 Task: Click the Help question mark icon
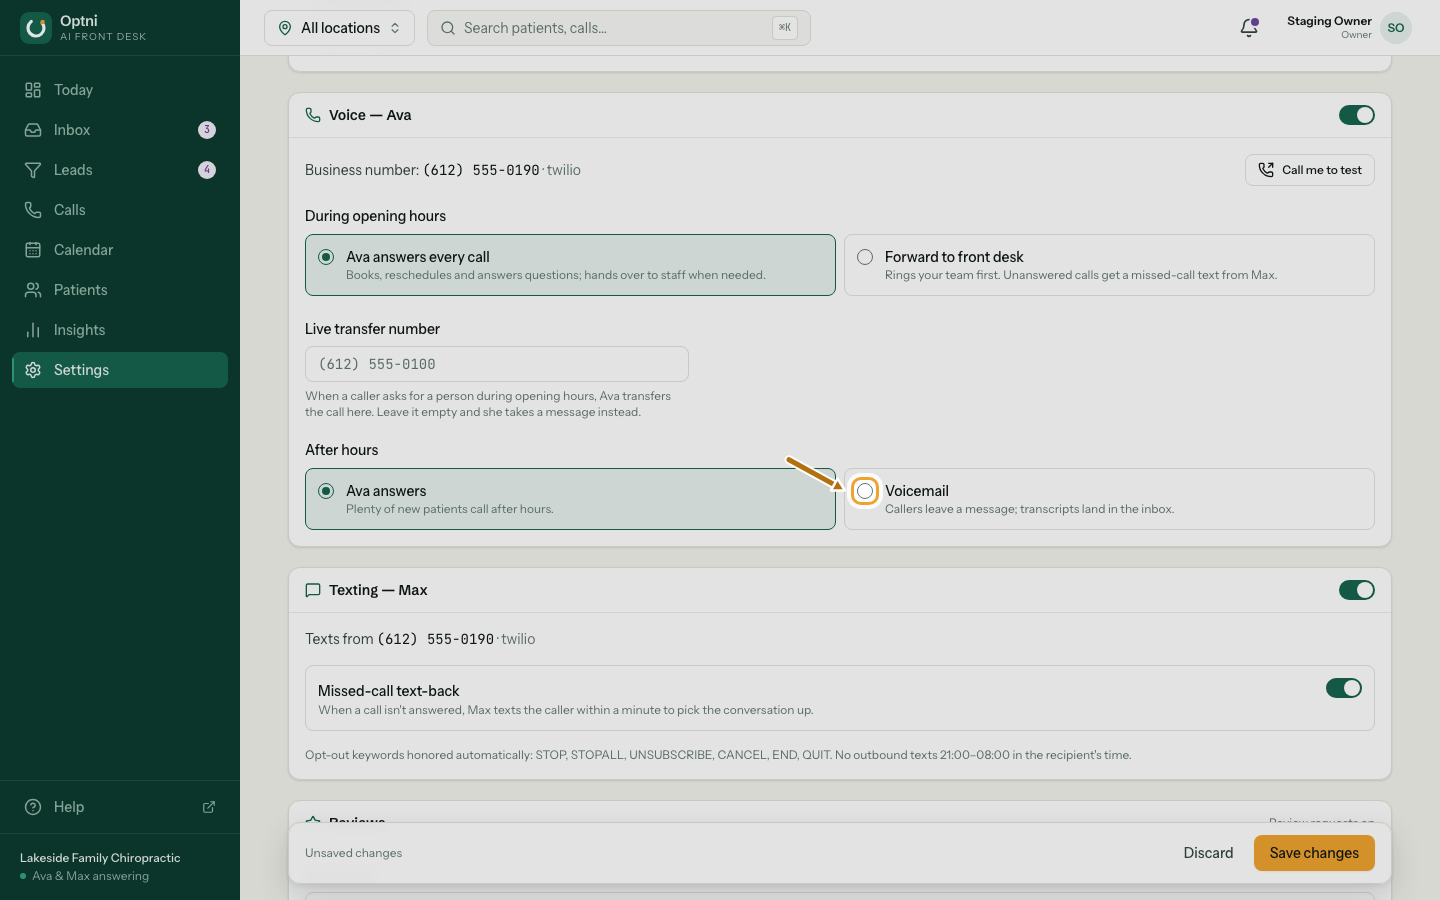point(33,807)
